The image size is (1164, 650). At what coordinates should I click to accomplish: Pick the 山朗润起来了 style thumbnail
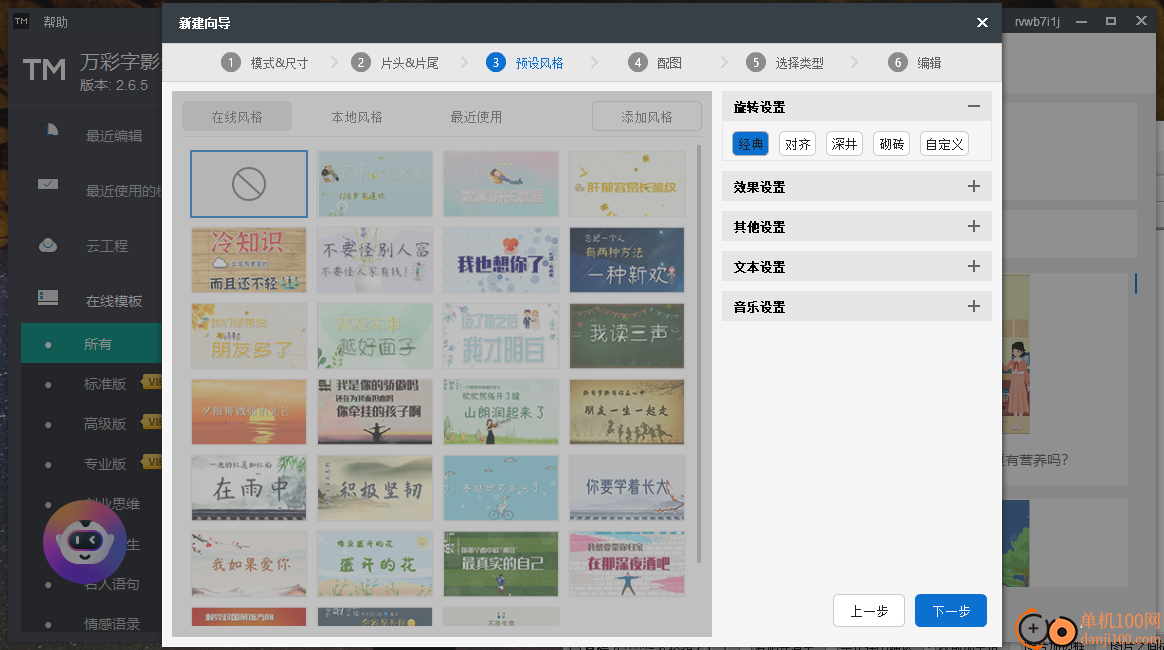(501, 412)
